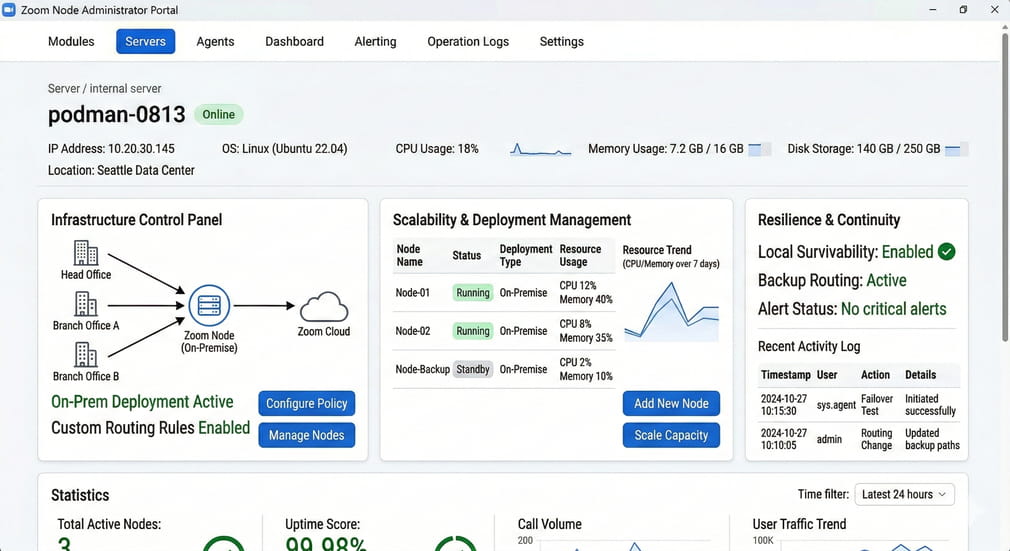Click the Zoom Node server icon in diagram
Viewport: 1010px width, 551px height.
coord(209,305)
